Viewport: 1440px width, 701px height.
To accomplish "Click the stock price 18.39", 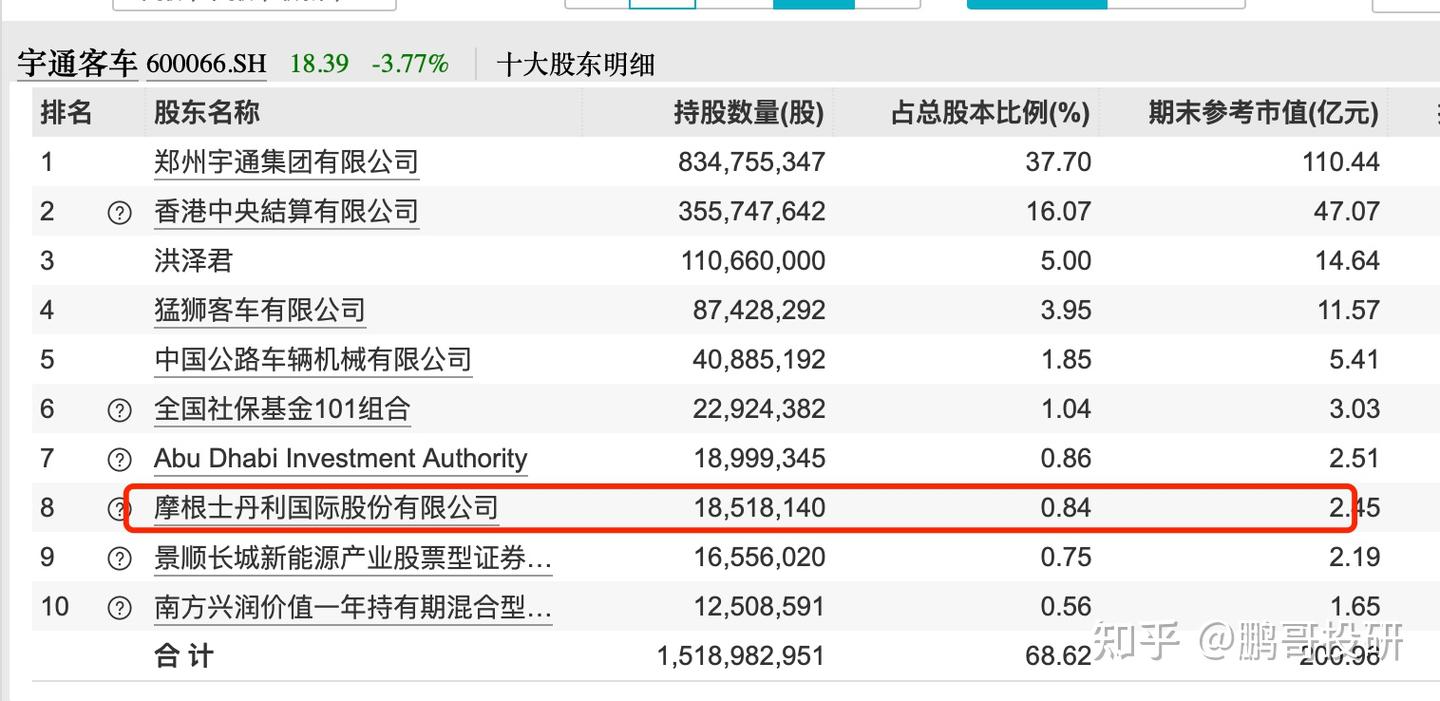I will pyautogui.click(x=319, y=65).
